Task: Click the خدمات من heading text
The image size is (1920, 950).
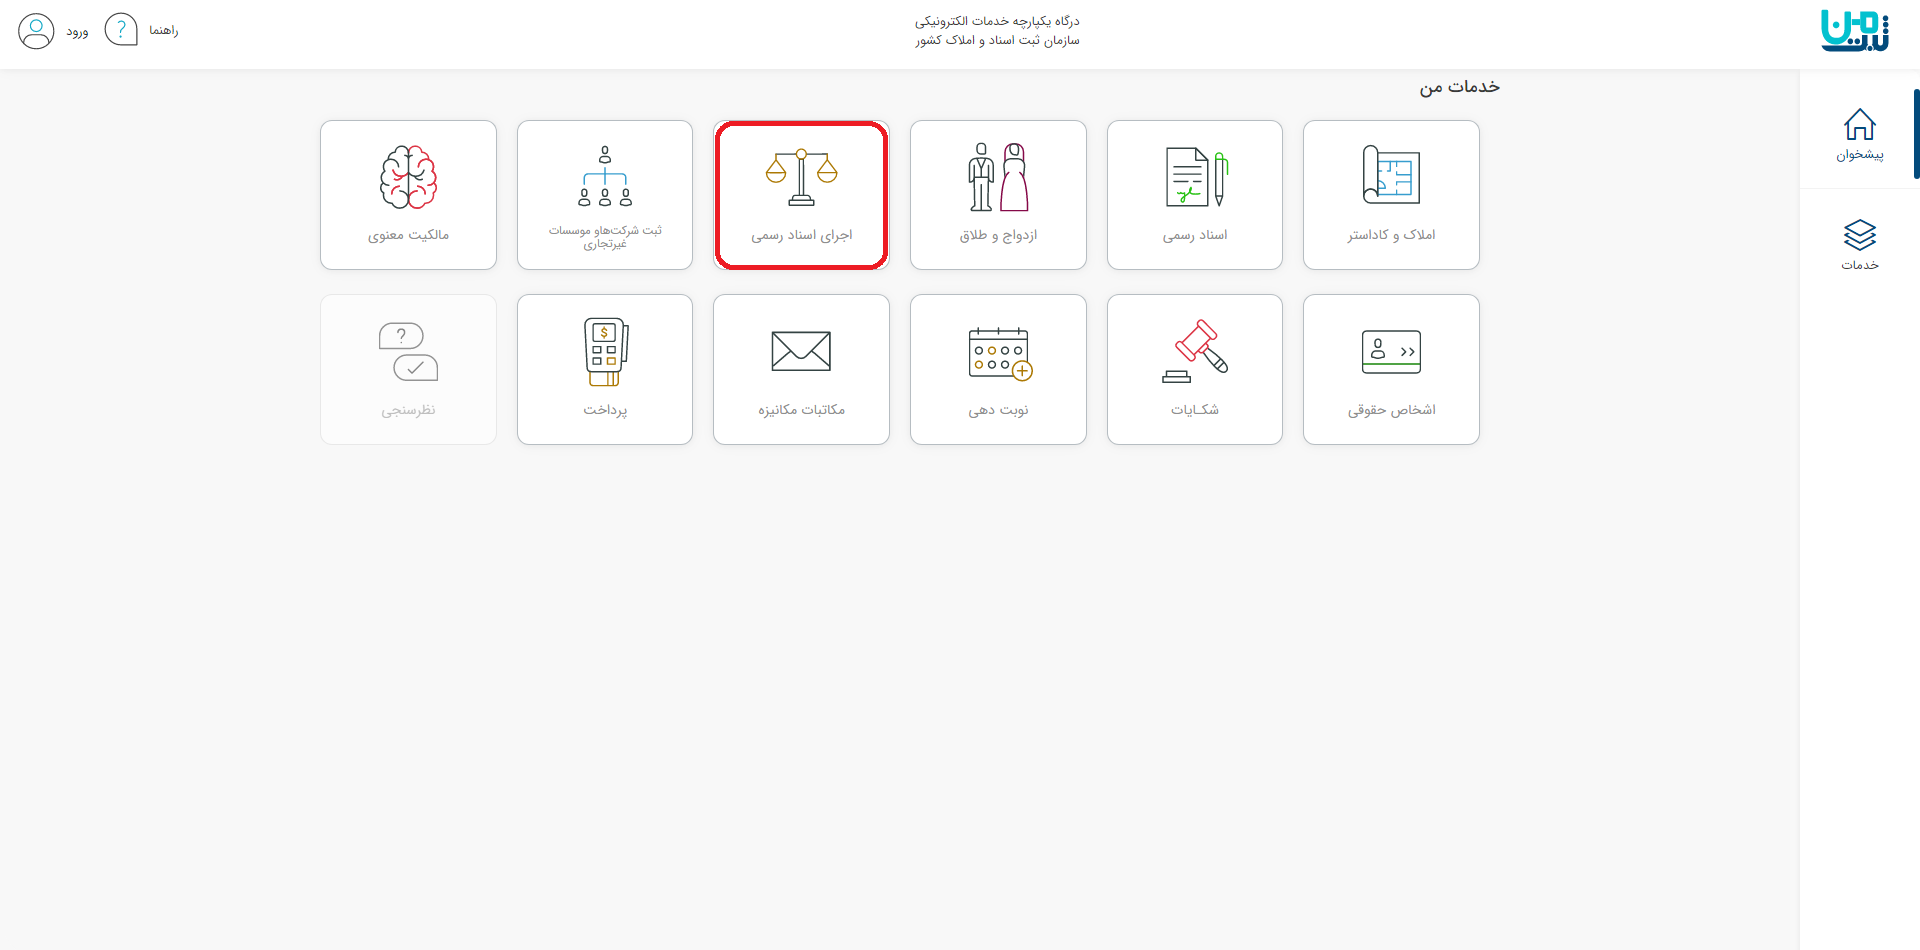Action: point(1459,87)
